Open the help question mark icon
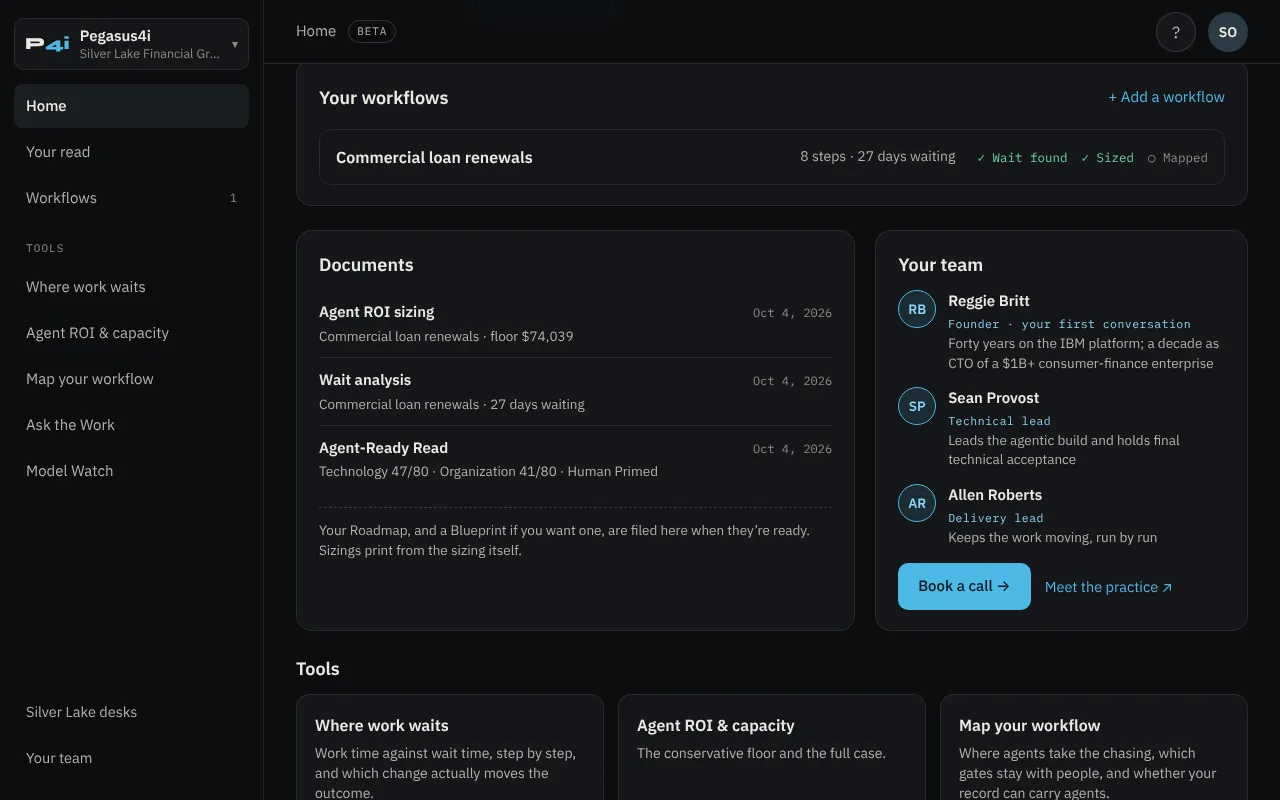 tap(1176, 32)
